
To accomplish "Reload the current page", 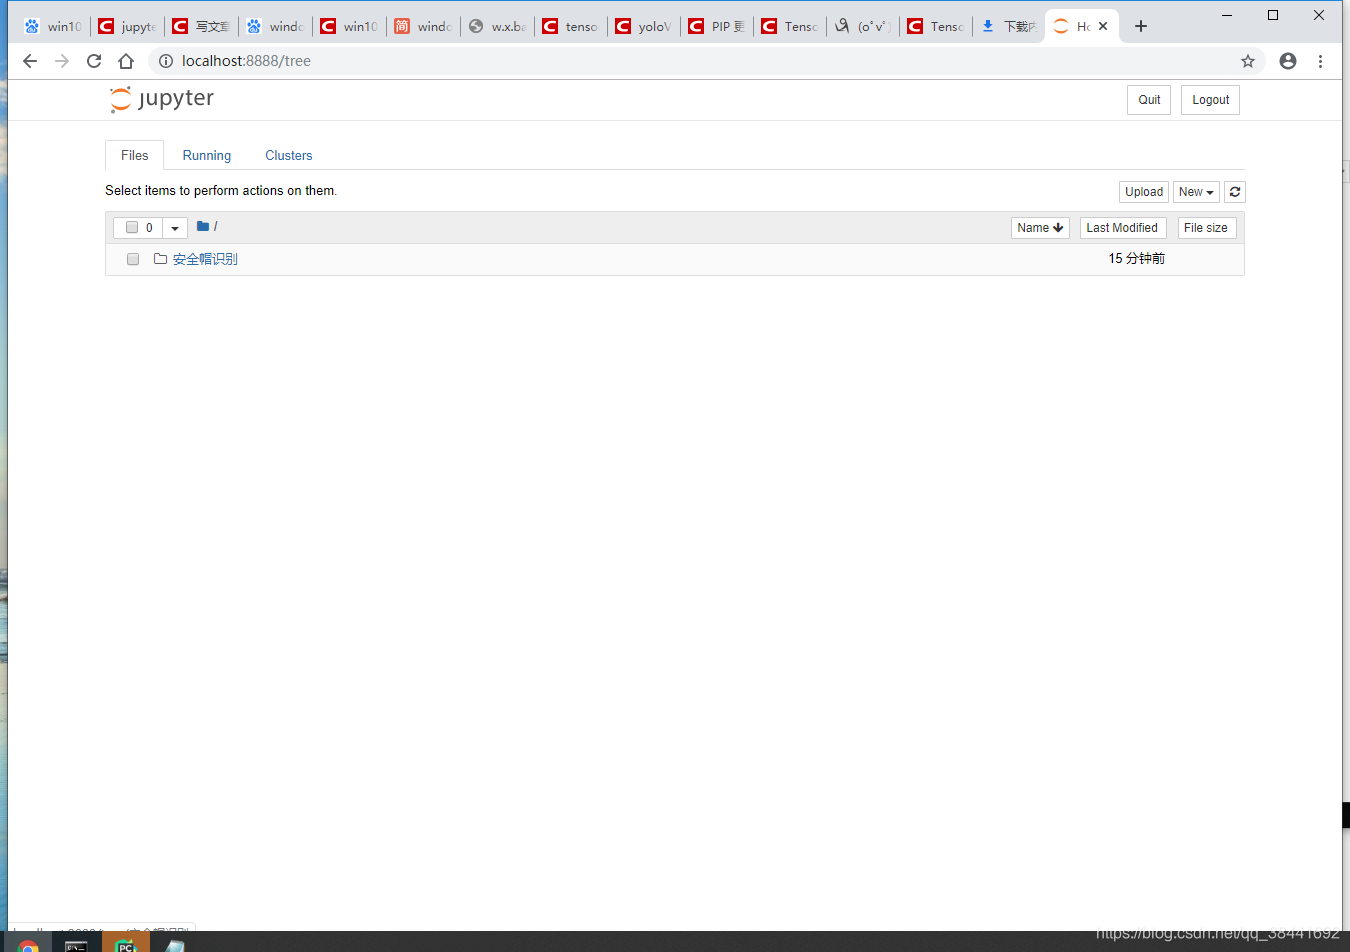I will tap(94, 61).
